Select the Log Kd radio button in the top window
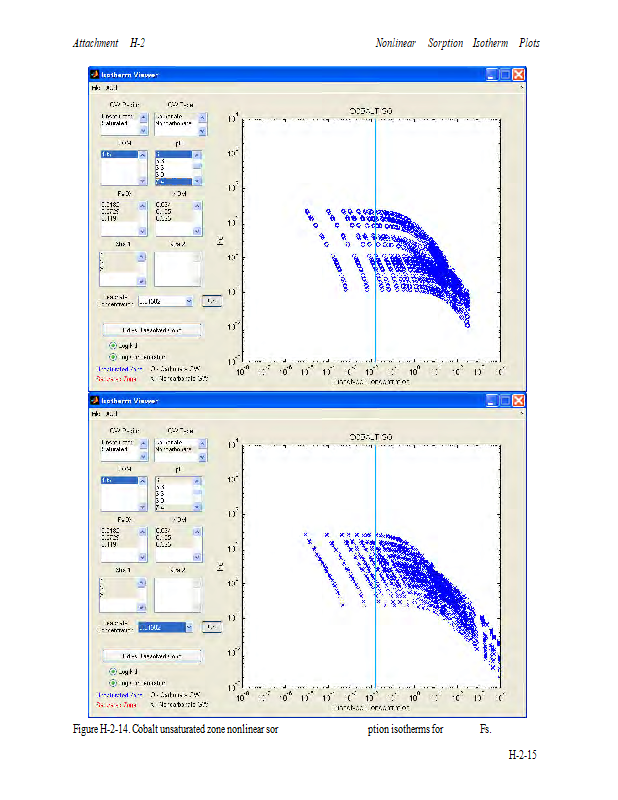This screenshot has height=800, width=618. click(x=113, y=345)
